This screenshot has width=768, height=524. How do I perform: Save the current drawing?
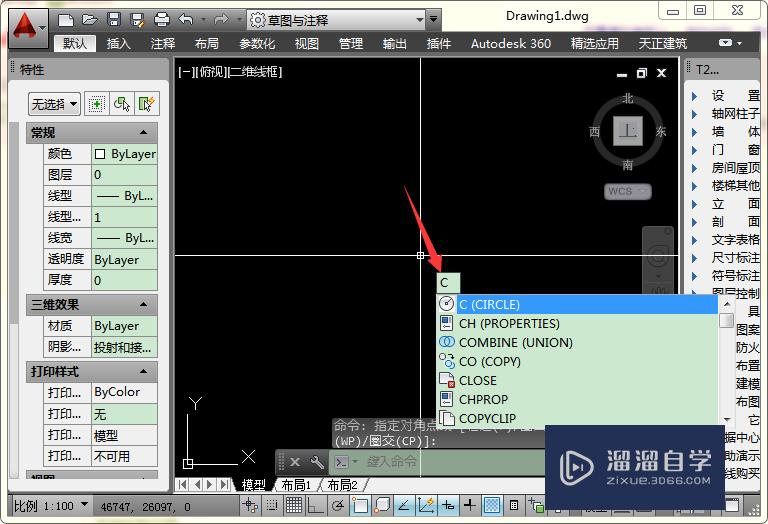[x=114, y=20]
